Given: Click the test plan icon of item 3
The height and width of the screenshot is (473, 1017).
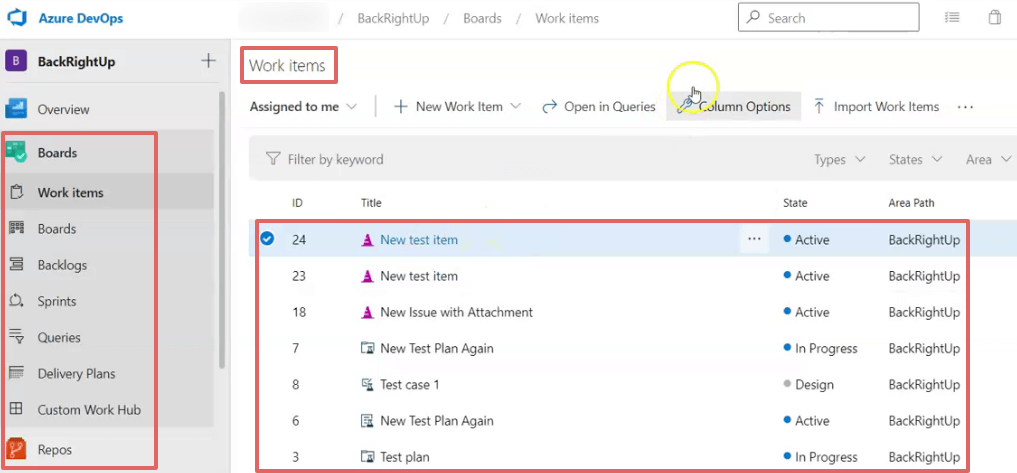Looking at the screenshot, I should click(x=368, y=457).
